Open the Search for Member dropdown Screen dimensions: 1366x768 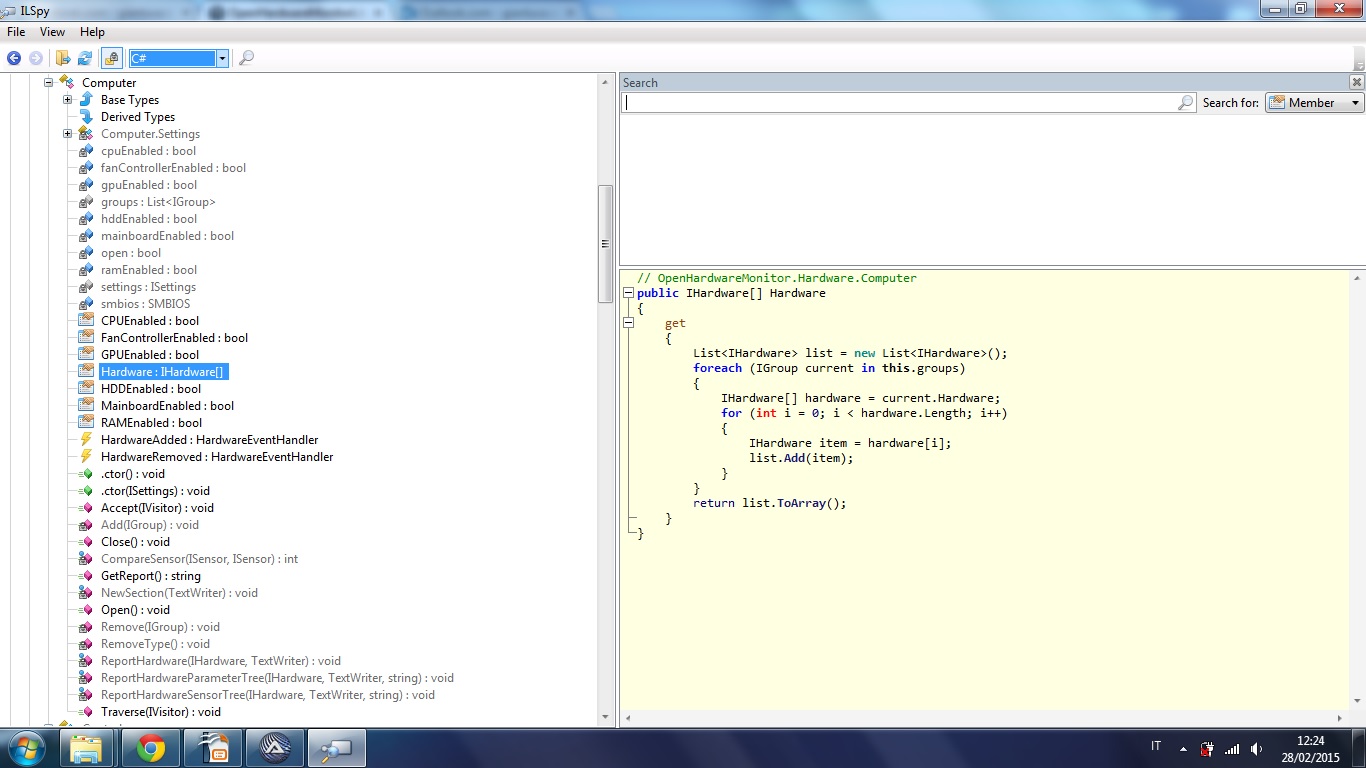click(1315, 102)
